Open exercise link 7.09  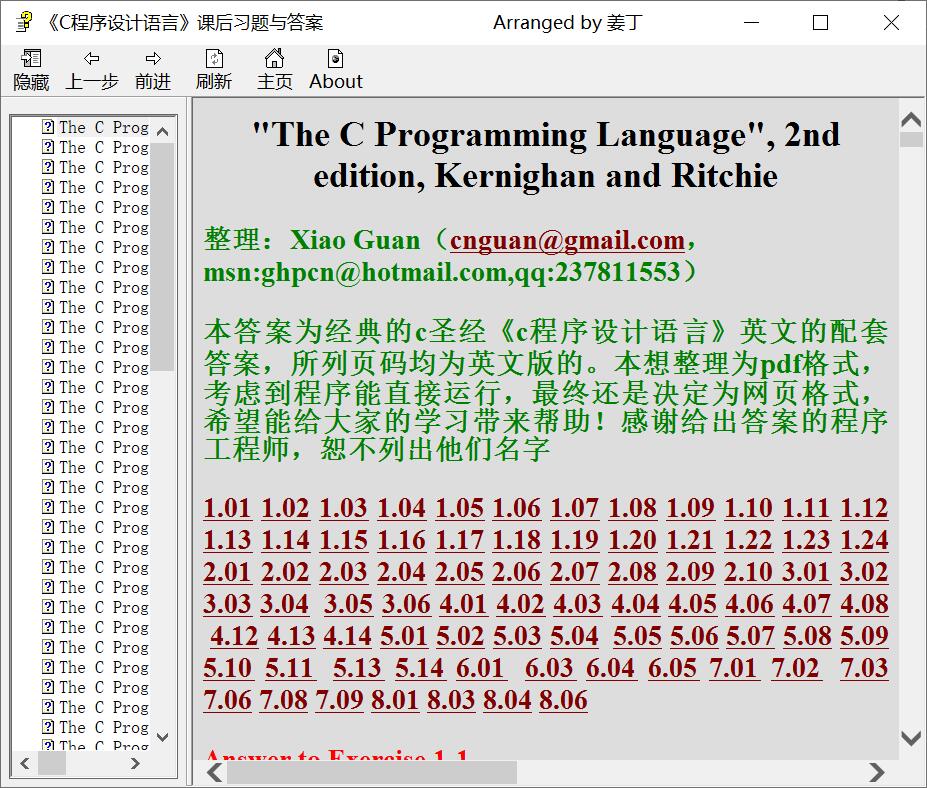(x=339, y=701)
